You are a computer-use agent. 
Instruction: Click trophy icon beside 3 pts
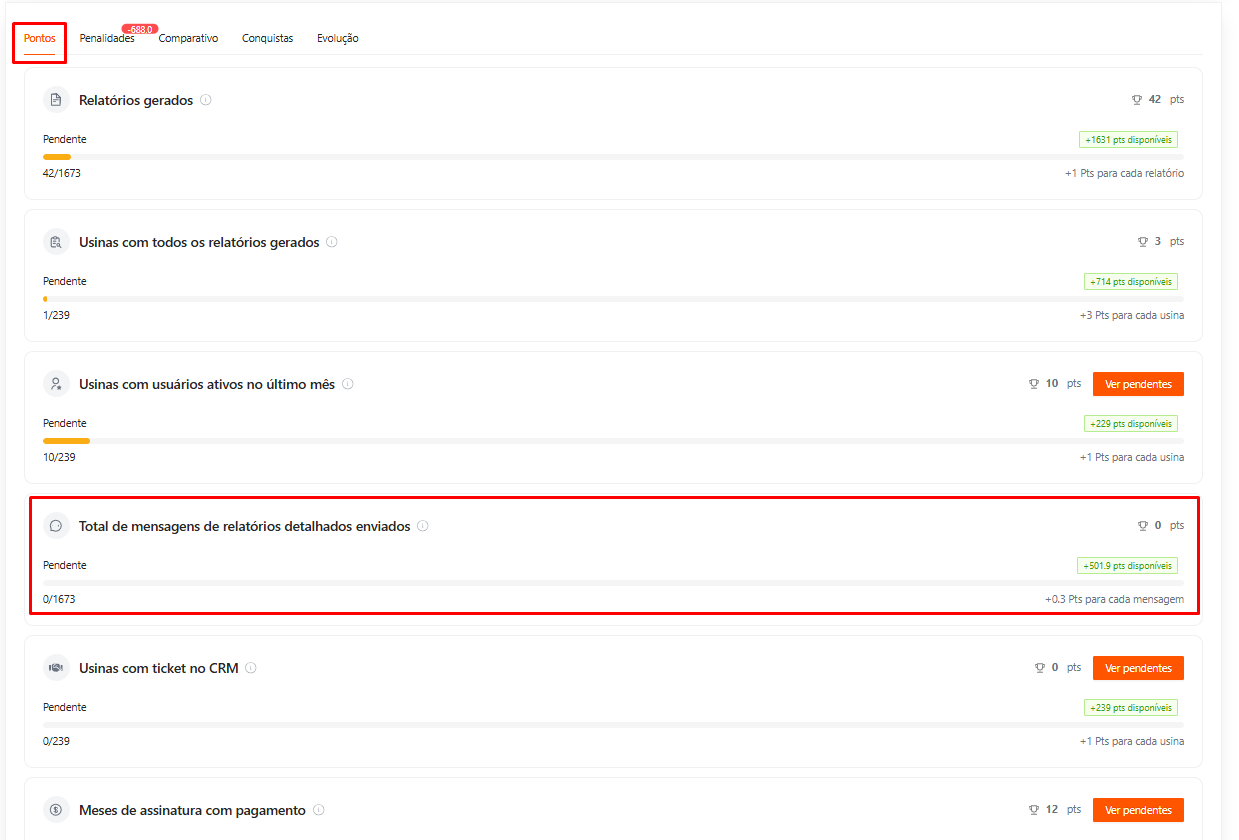tap(1143, 242)
